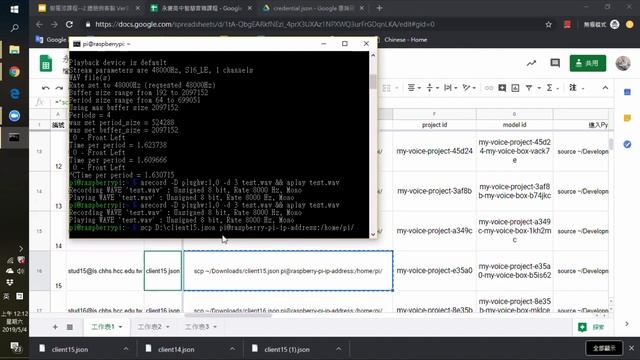Viewport: 640px width, 360px height.
Task: Expand the filter views dropdown arrow
Action: click(539, 88)
